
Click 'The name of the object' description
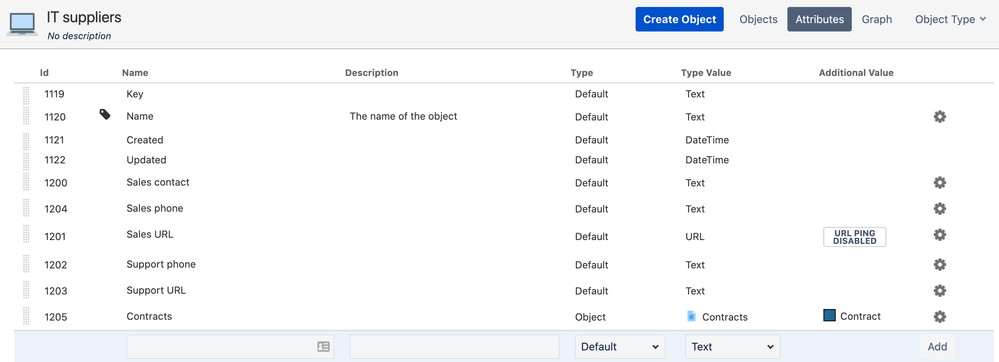point(403,117)
